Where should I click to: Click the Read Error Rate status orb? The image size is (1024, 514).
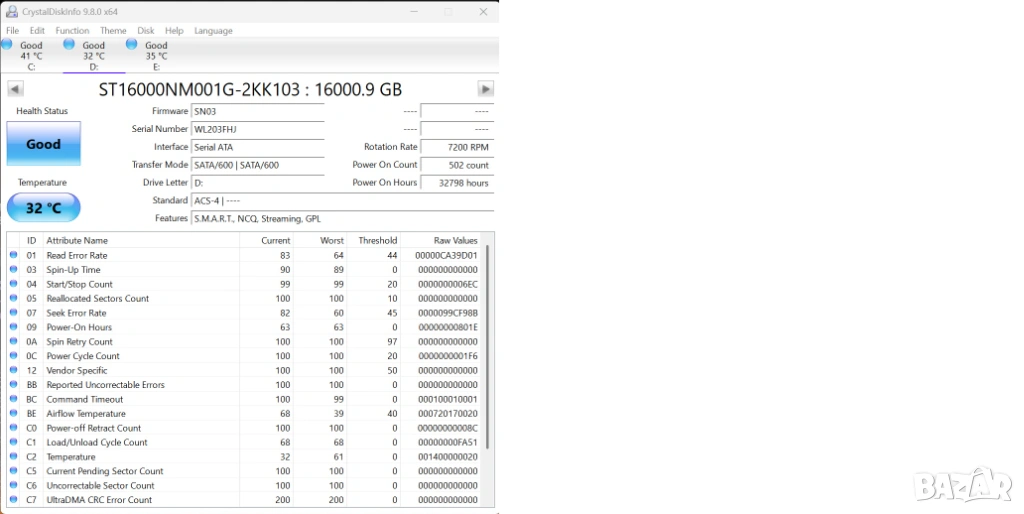pyautogui.click(x=14, y=255)
